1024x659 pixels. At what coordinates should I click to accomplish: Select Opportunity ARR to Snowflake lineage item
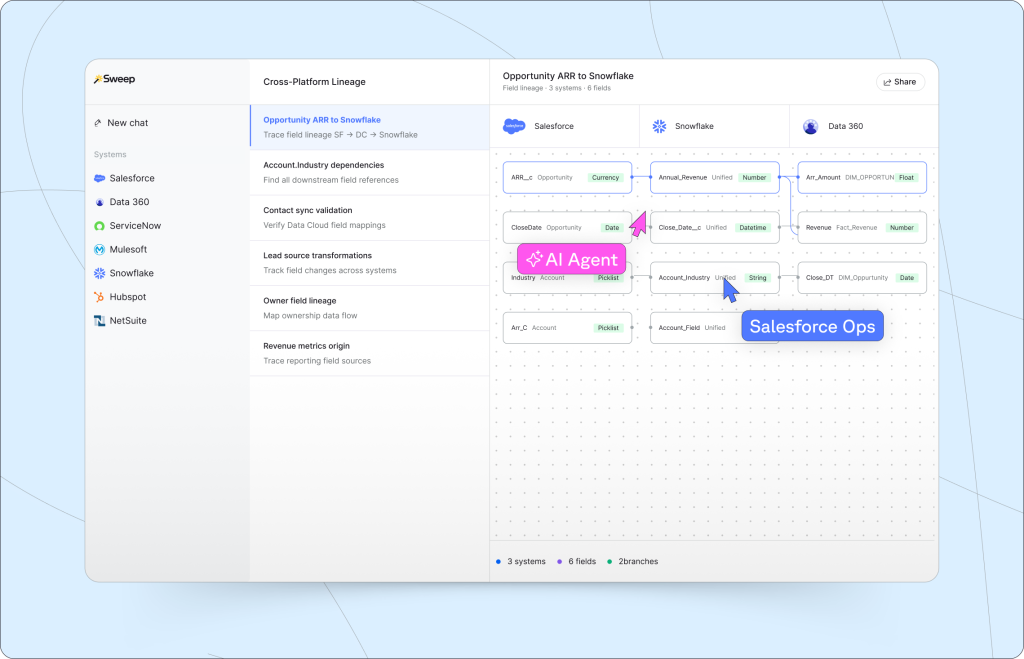(370, 127)
